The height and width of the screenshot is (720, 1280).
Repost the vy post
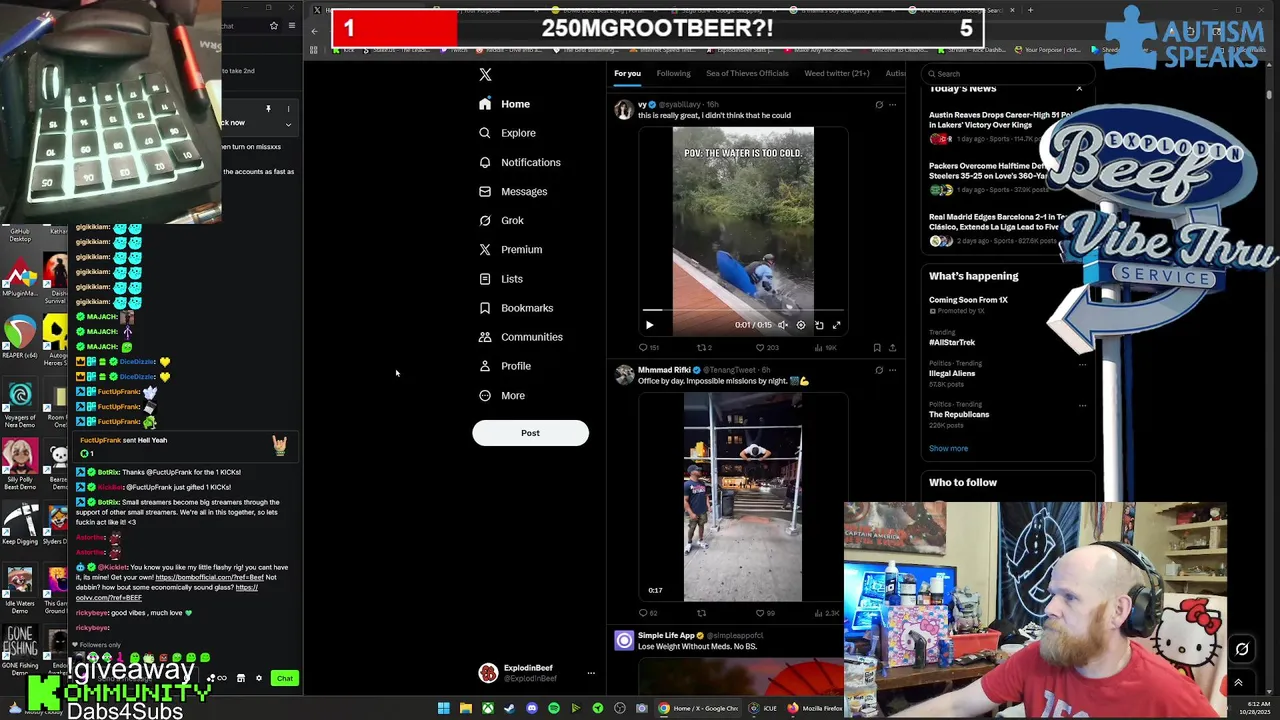(704, 348)
